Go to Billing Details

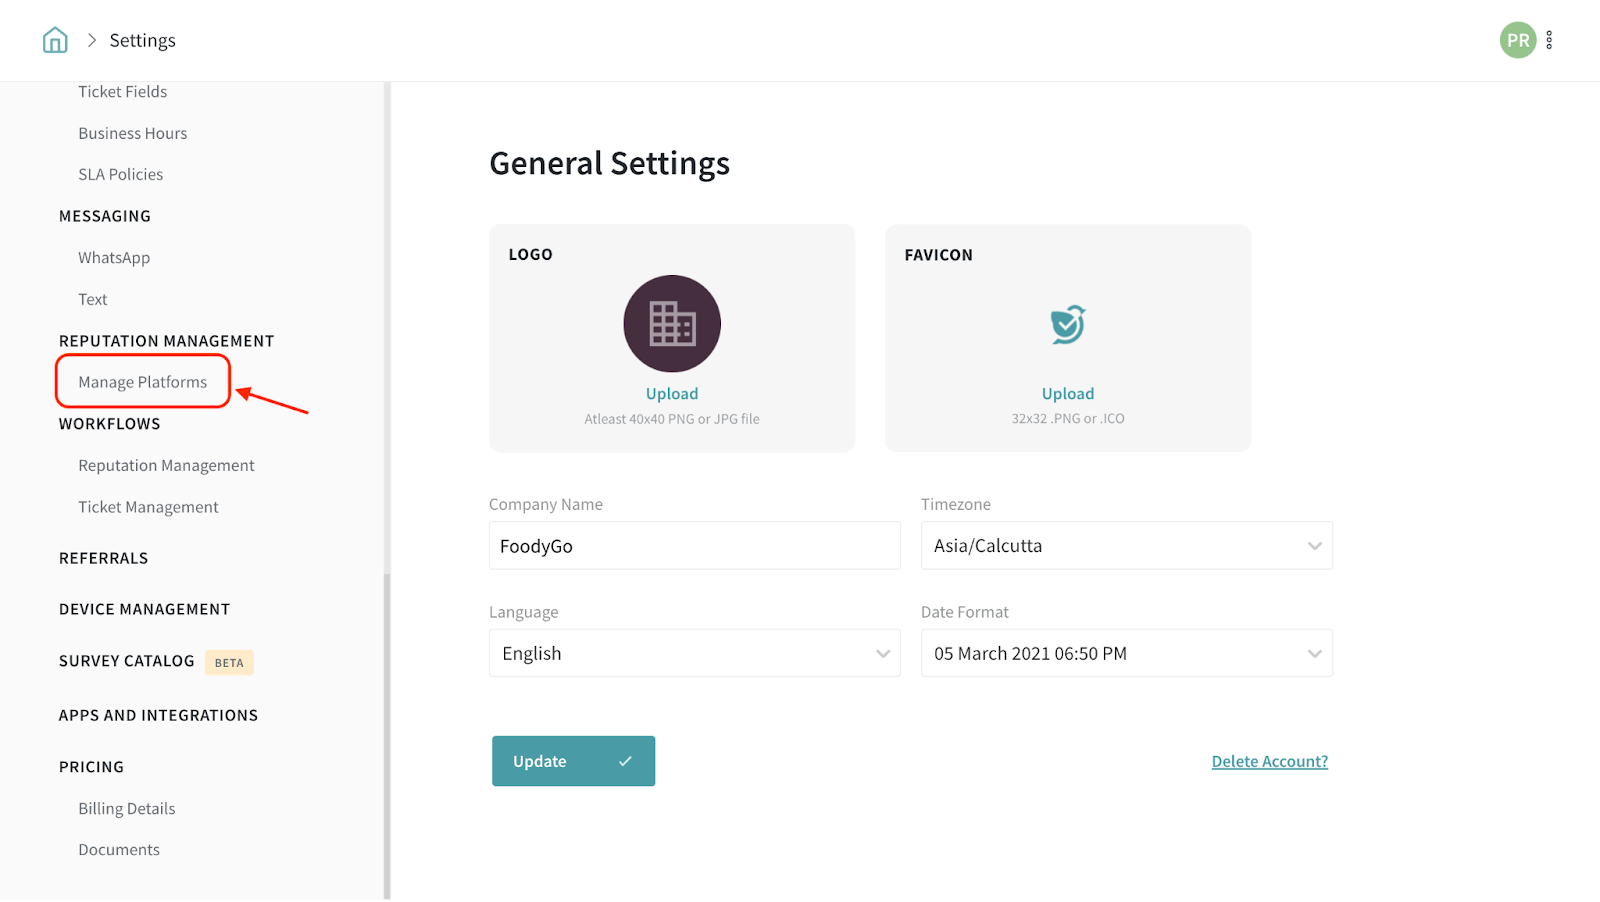point(127,809)
